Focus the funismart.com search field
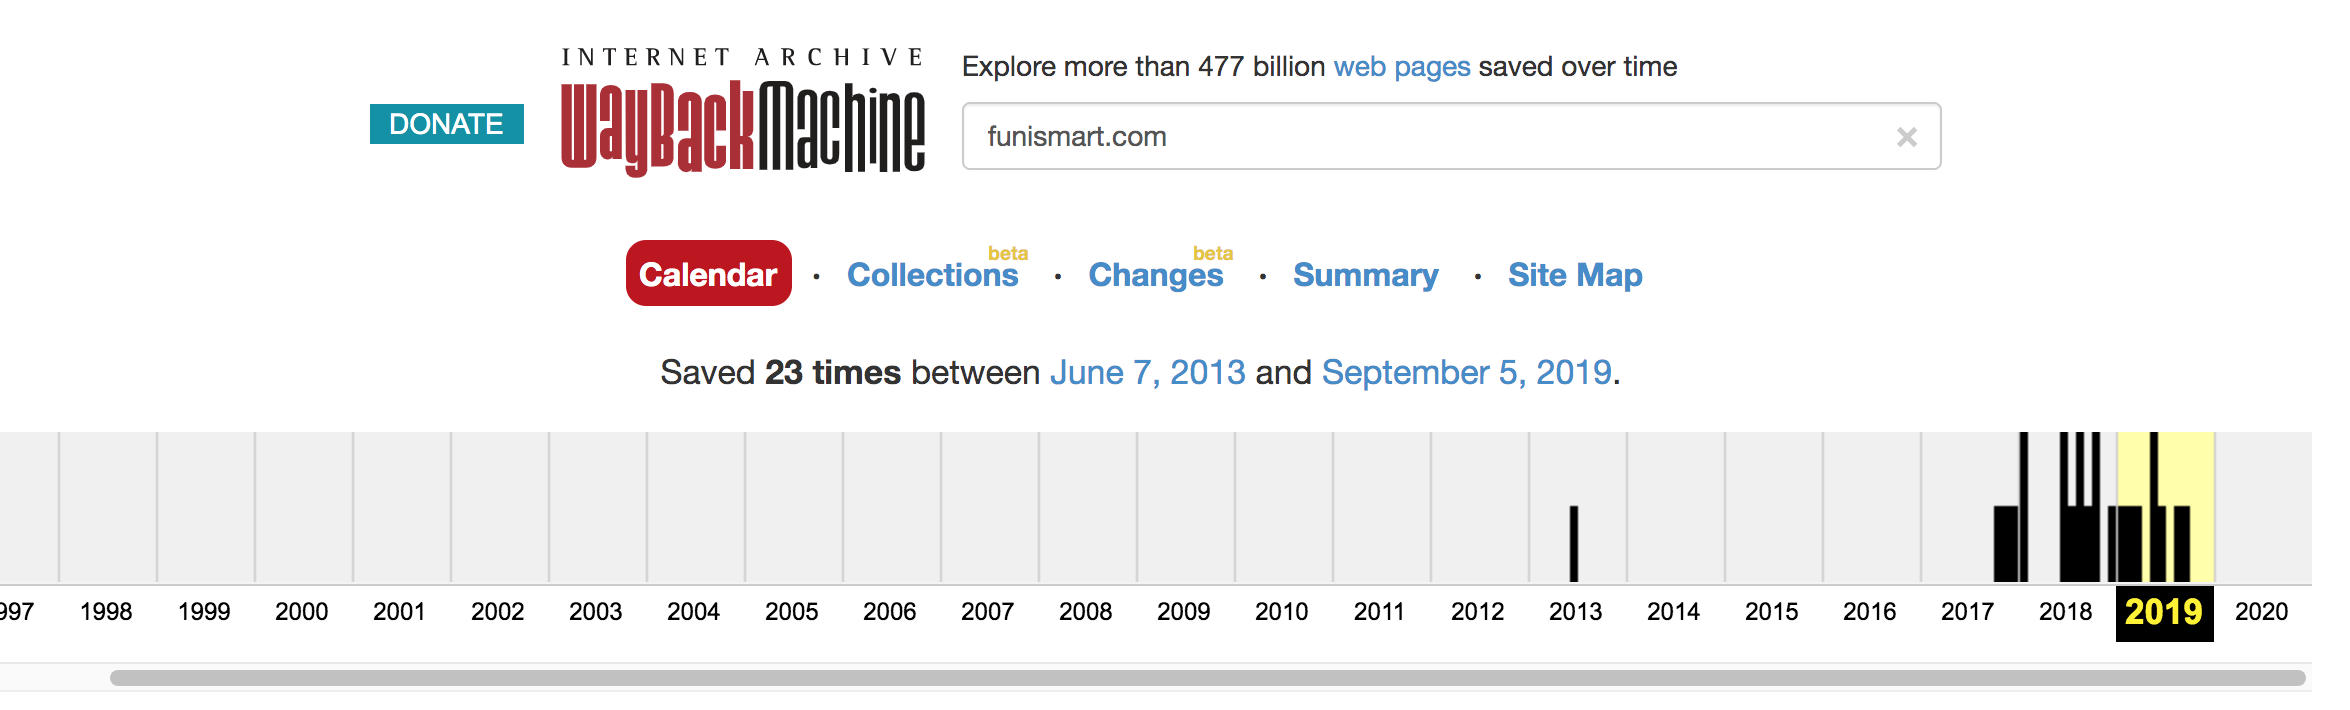Viewport: 2350px width, 710px height. (1451, 136)
